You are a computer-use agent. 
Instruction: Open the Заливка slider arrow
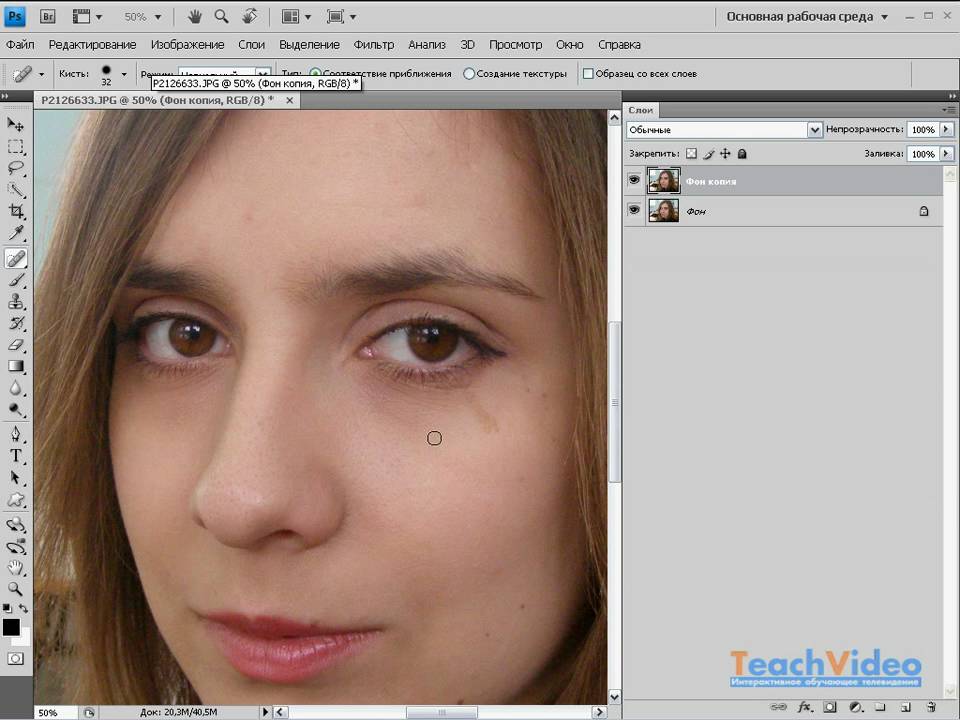click(x=947, y=154)
